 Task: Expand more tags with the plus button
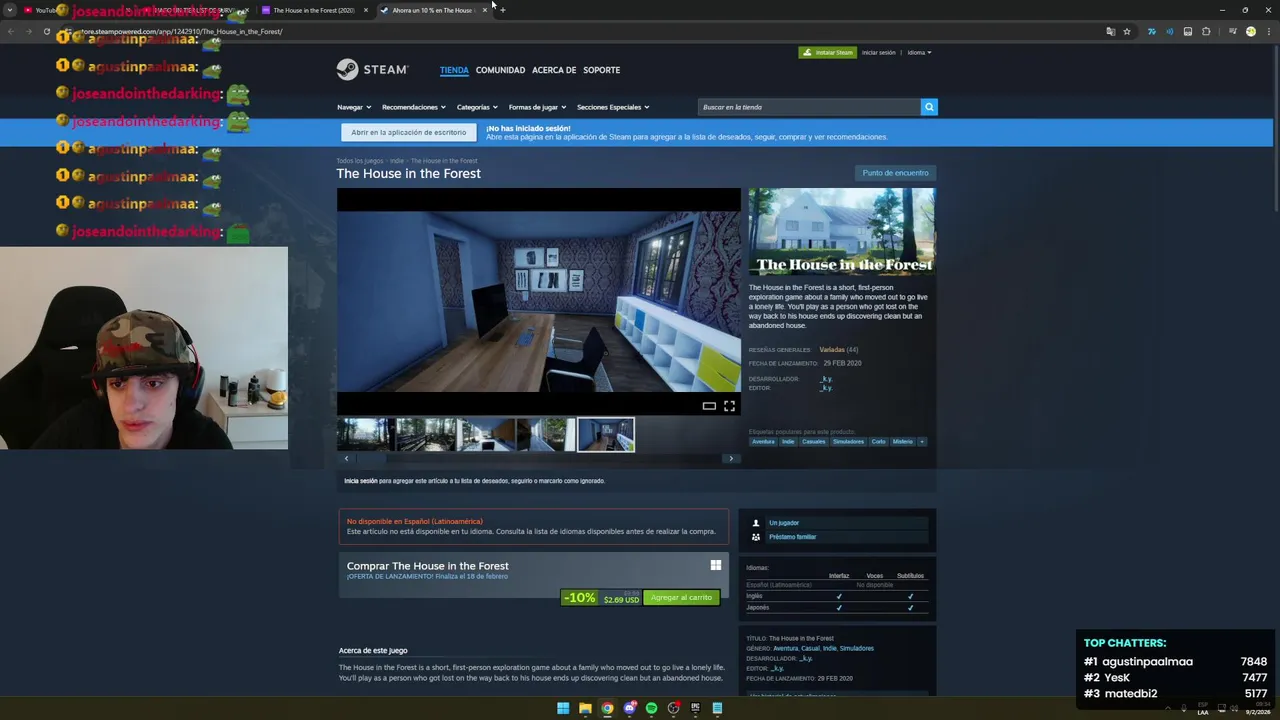click(921, 441)
